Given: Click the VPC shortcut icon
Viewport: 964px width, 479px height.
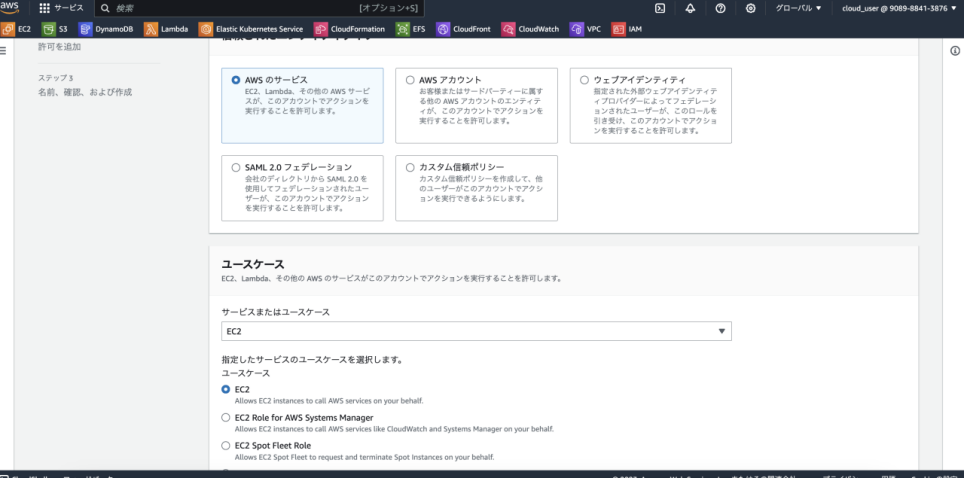Looking at the screenshot, I should click(x=576, y=29).
